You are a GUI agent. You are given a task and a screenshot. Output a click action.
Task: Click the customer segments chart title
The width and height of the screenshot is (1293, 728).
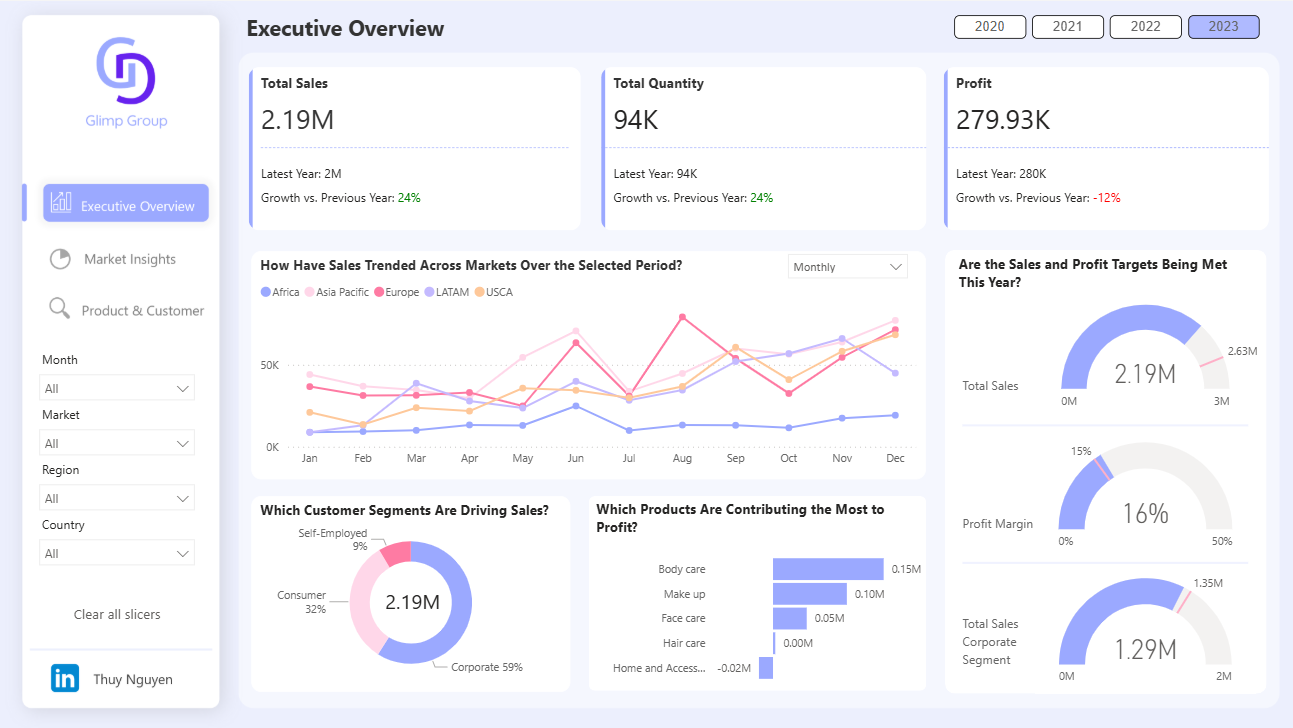[404, 510]
